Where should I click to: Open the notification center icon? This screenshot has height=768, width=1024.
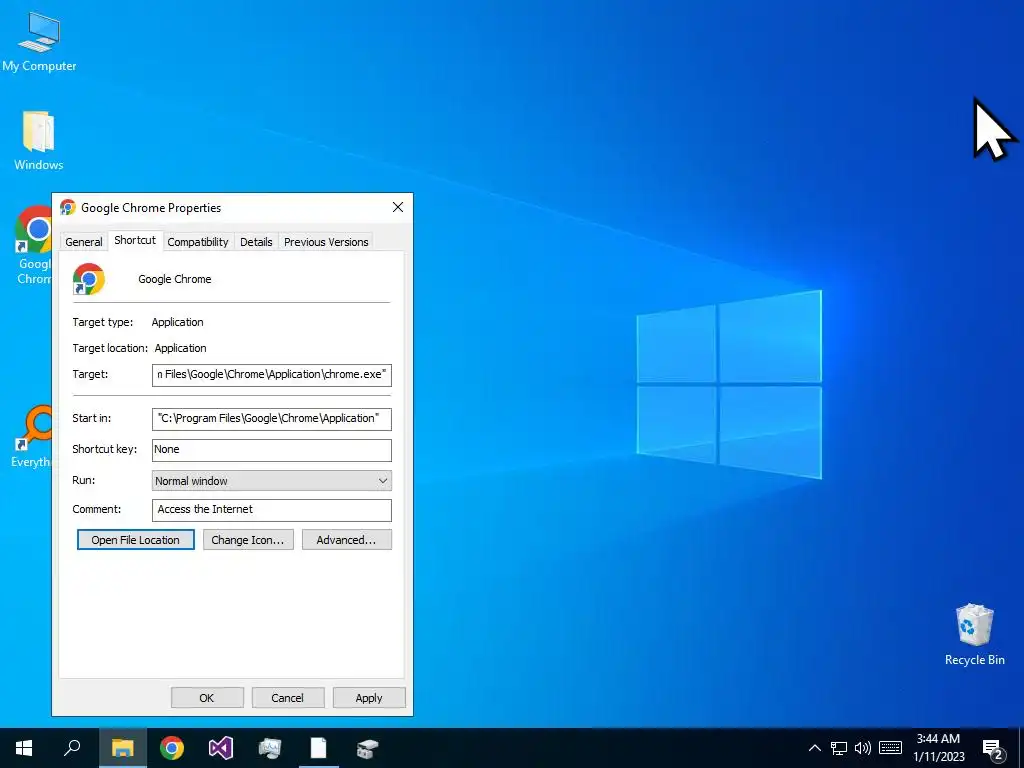[x=993, y=749]
